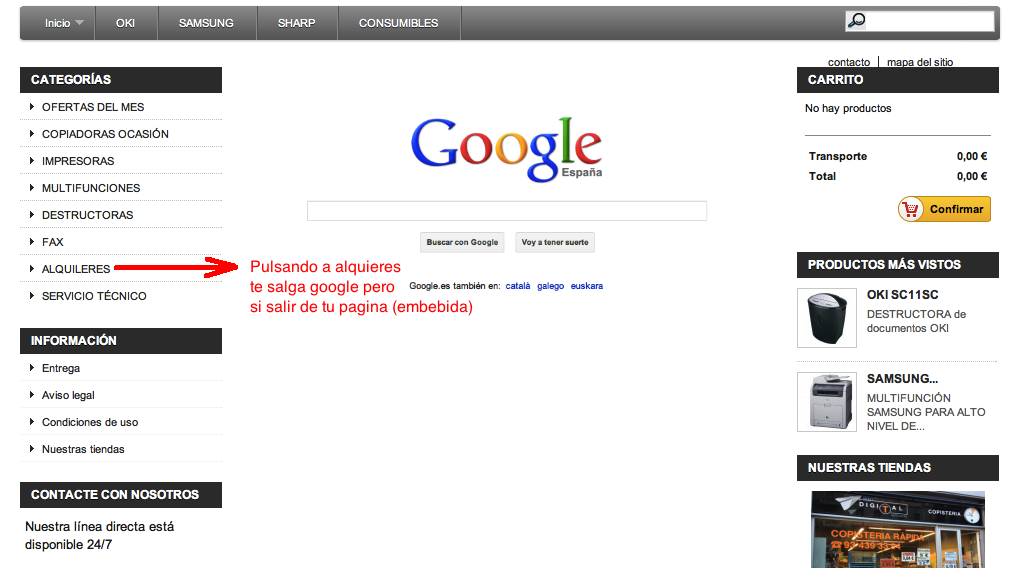Open the SAMSUNG... product title

coord(903,379)
